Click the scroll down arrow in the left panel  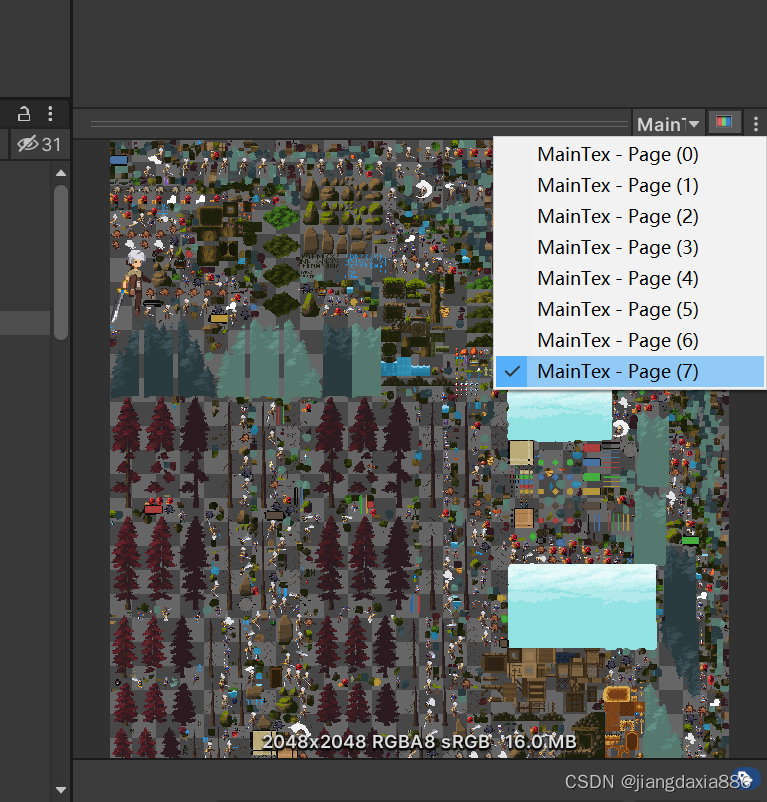click(x=61, y=790)
